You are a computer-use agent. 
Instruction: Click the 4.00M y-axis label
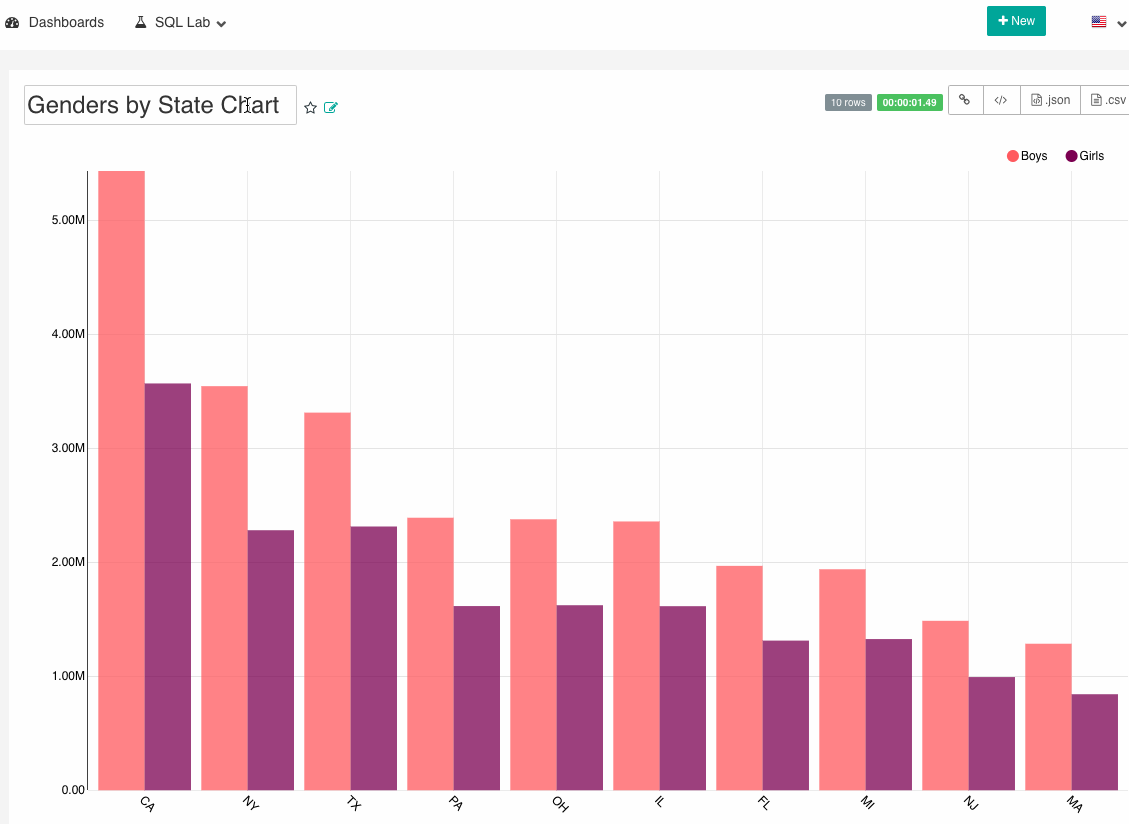[68, 333]
